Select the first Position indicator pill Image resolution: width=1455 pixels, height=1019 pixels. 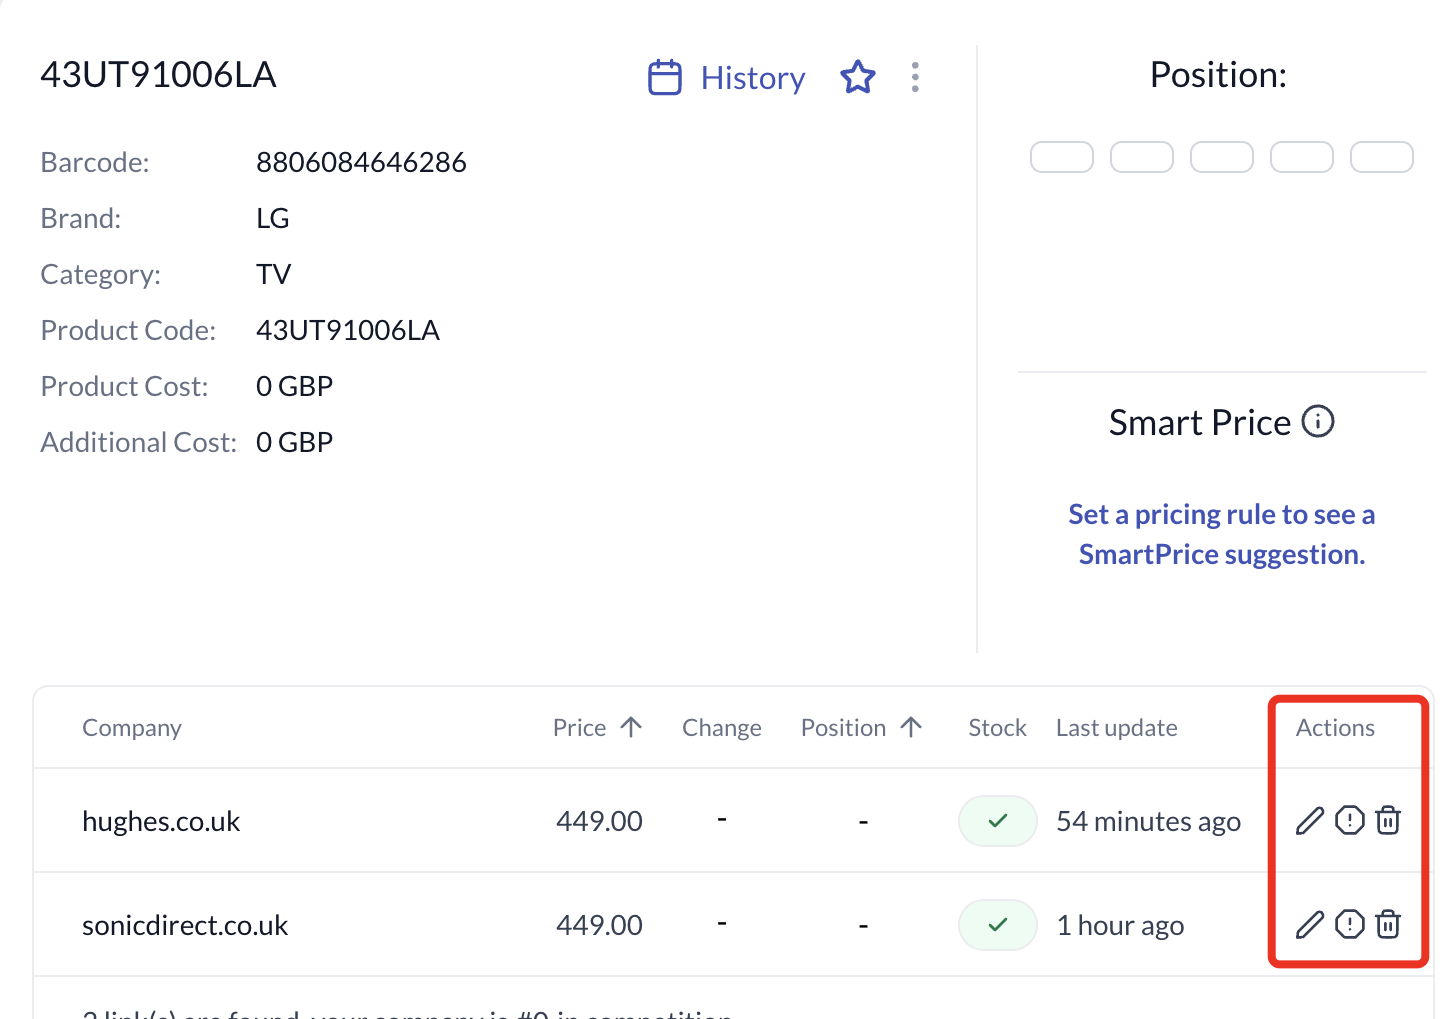(1062, 157)
